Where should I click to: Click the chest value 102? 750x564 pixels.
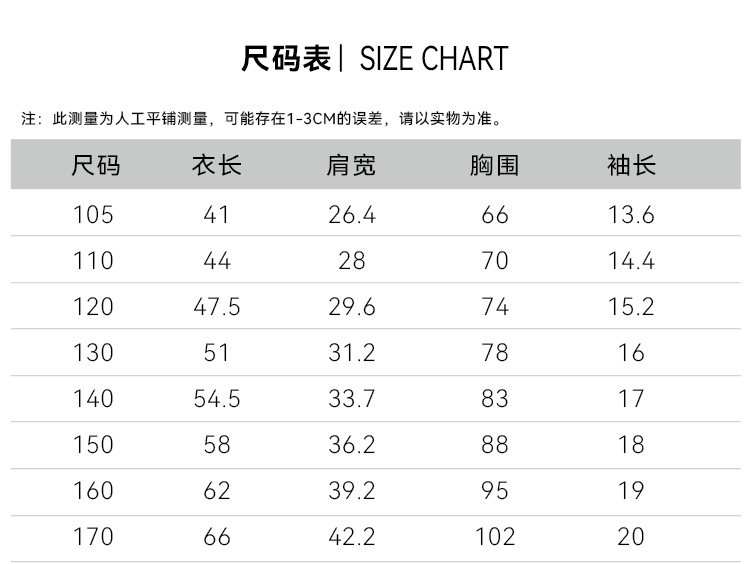[495, 537]
